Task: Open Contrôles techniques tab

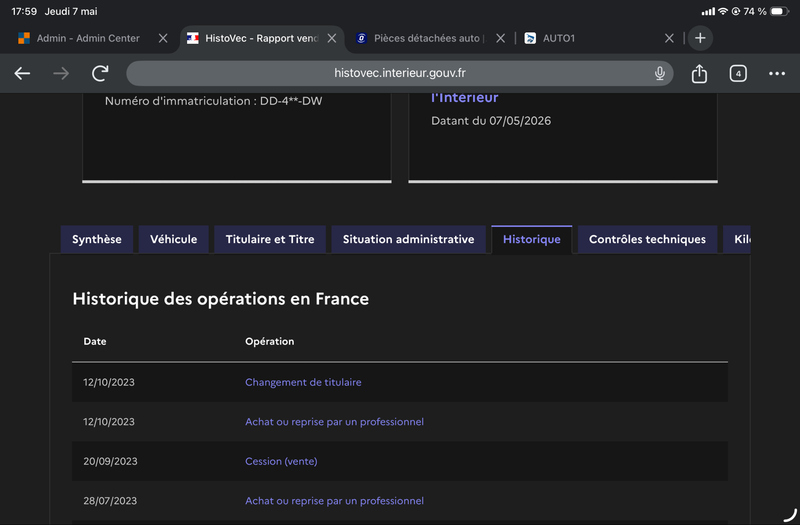Action: point(647,239)
